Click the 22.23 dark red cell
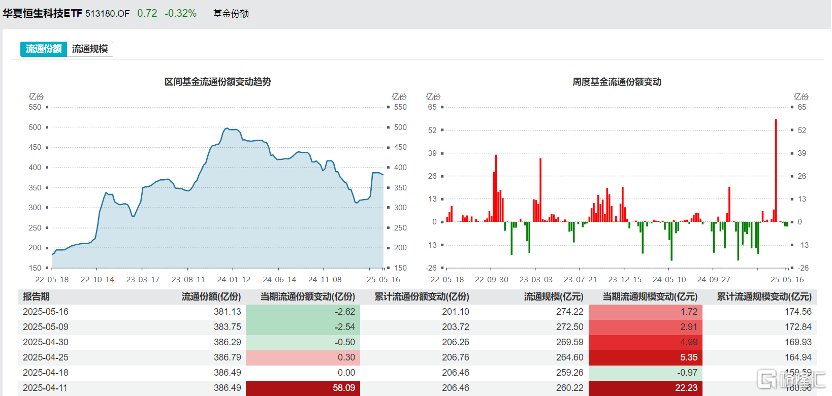832x396 pixels. (x=645, y=389)
